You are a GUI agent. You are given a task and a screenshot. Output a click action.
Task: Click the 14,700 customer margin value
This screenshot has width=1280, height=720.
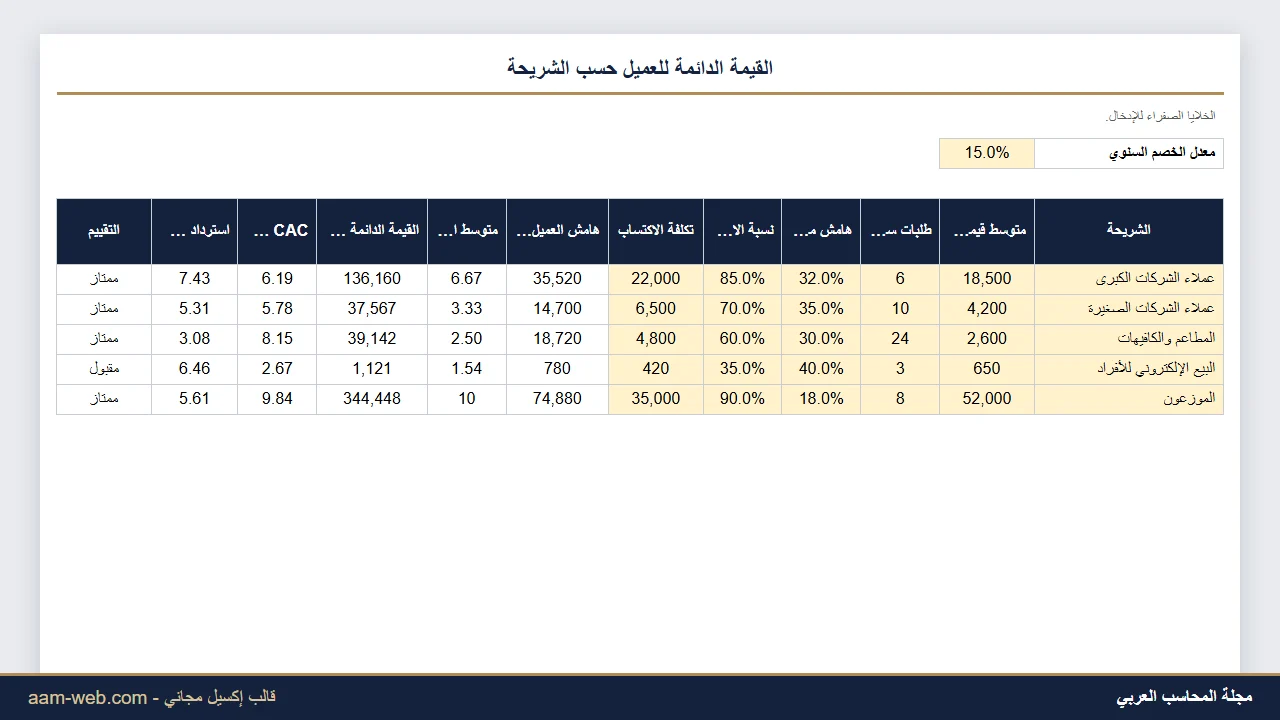[x=557, y=309]
